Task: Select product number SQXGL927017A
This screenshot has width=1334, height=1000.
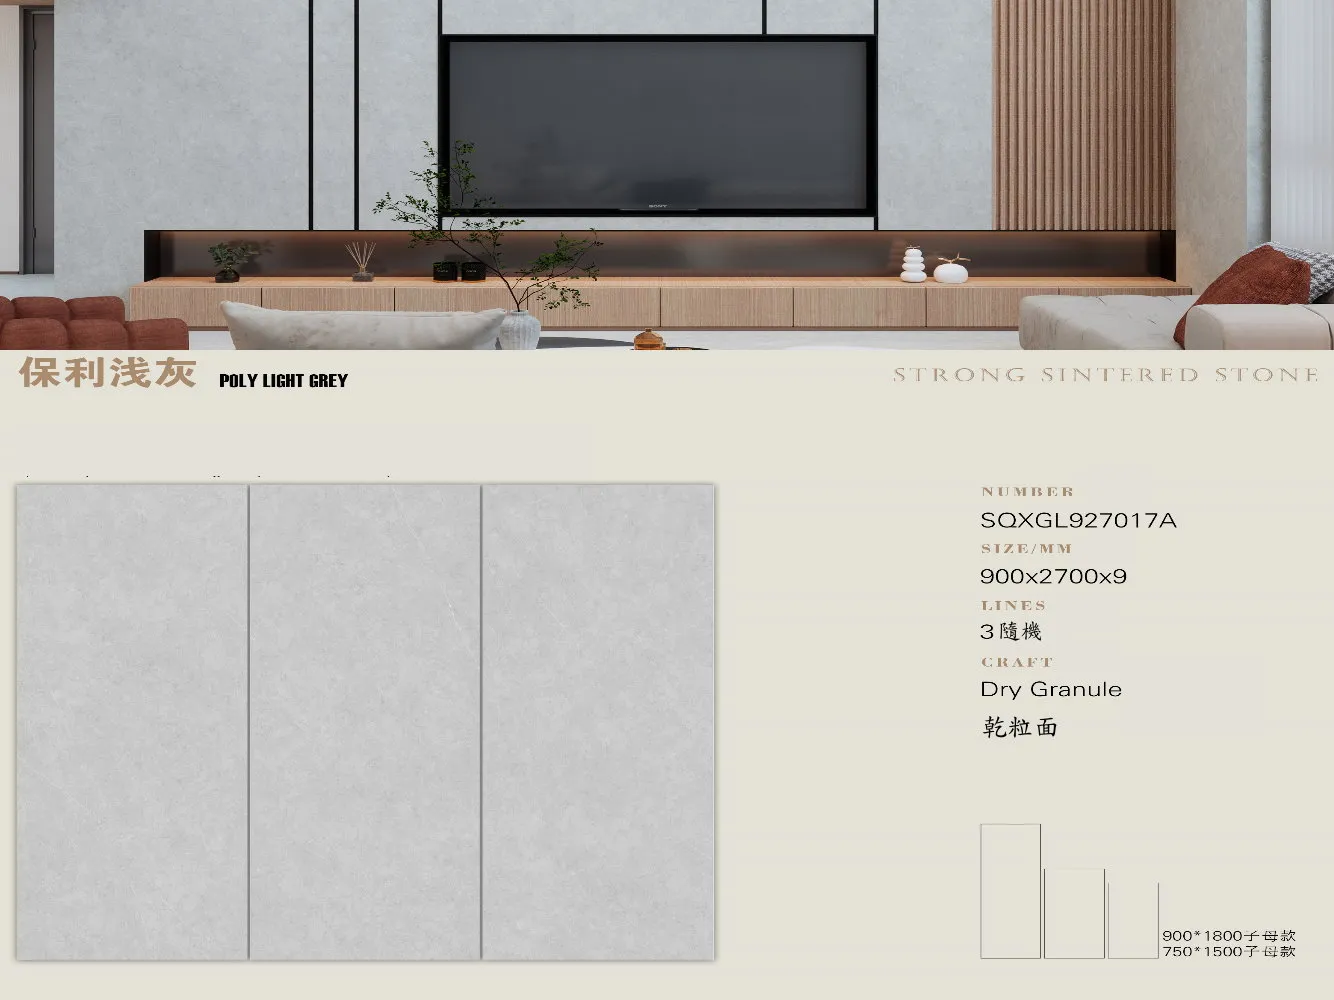Action: tap(1078, 520)
